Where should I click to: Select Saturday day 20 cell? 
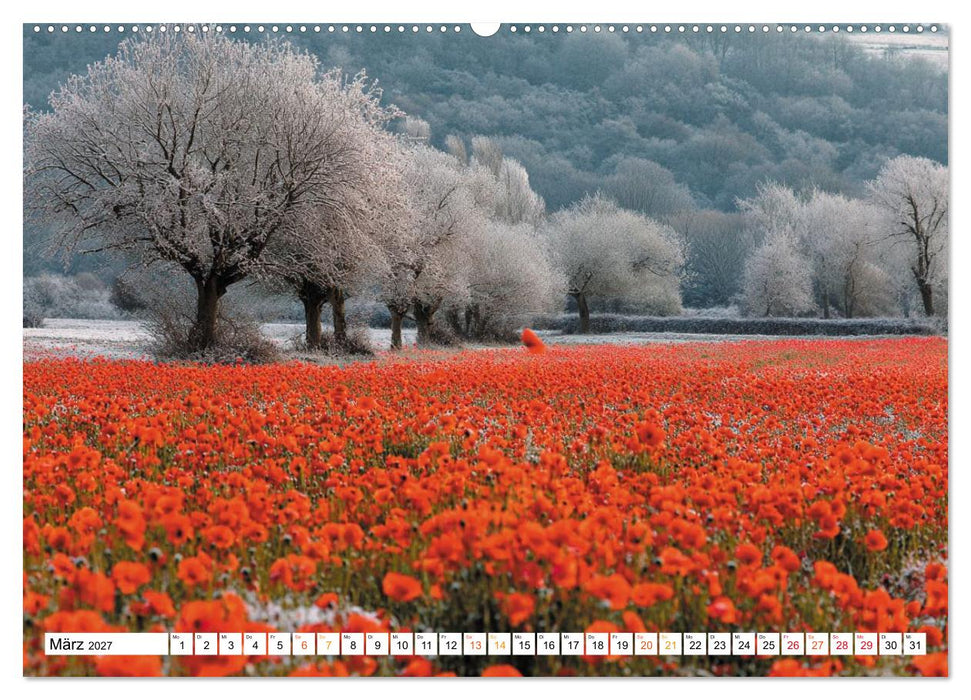[646, 644]
